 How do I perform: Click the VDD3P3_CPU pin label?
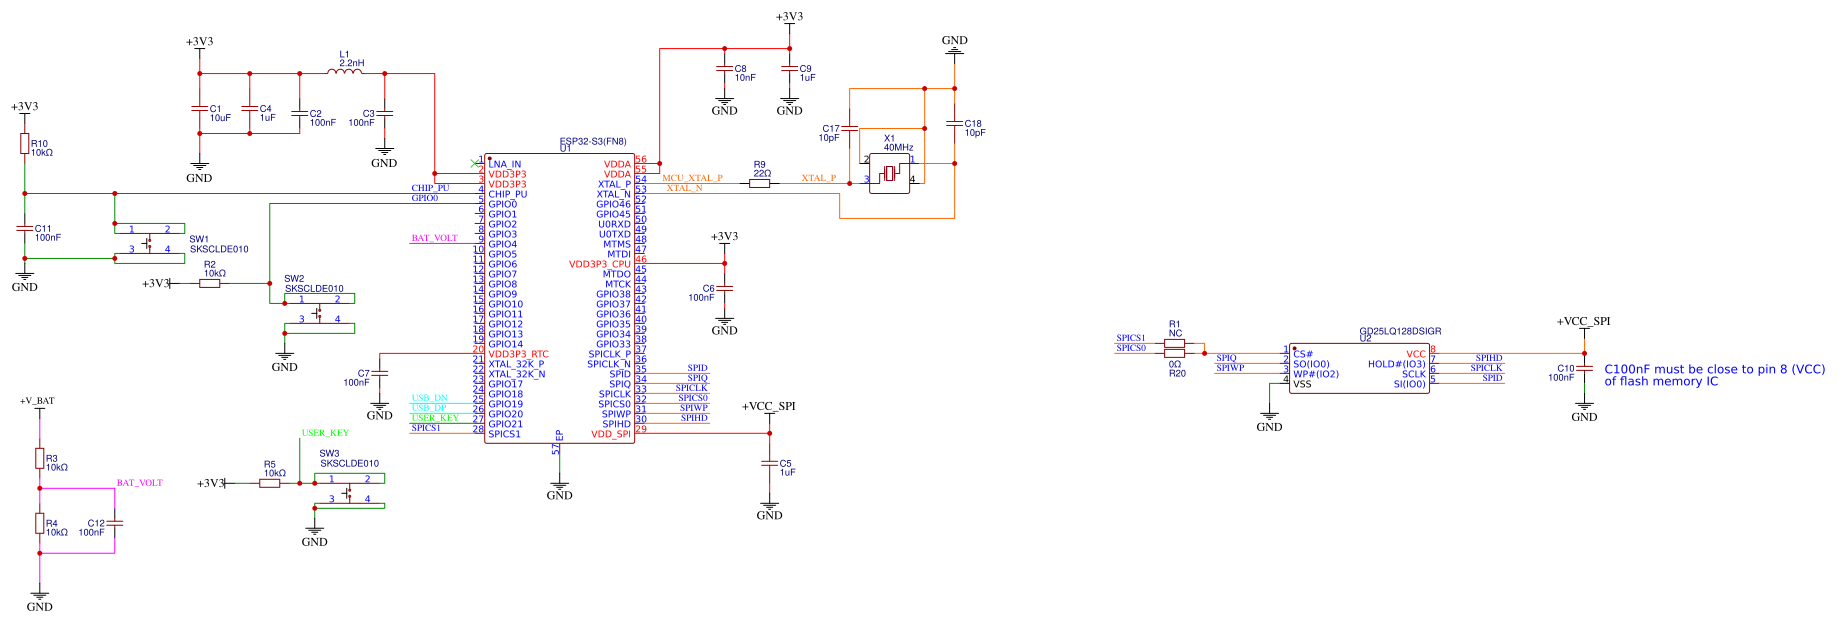[x=600, y=264]
